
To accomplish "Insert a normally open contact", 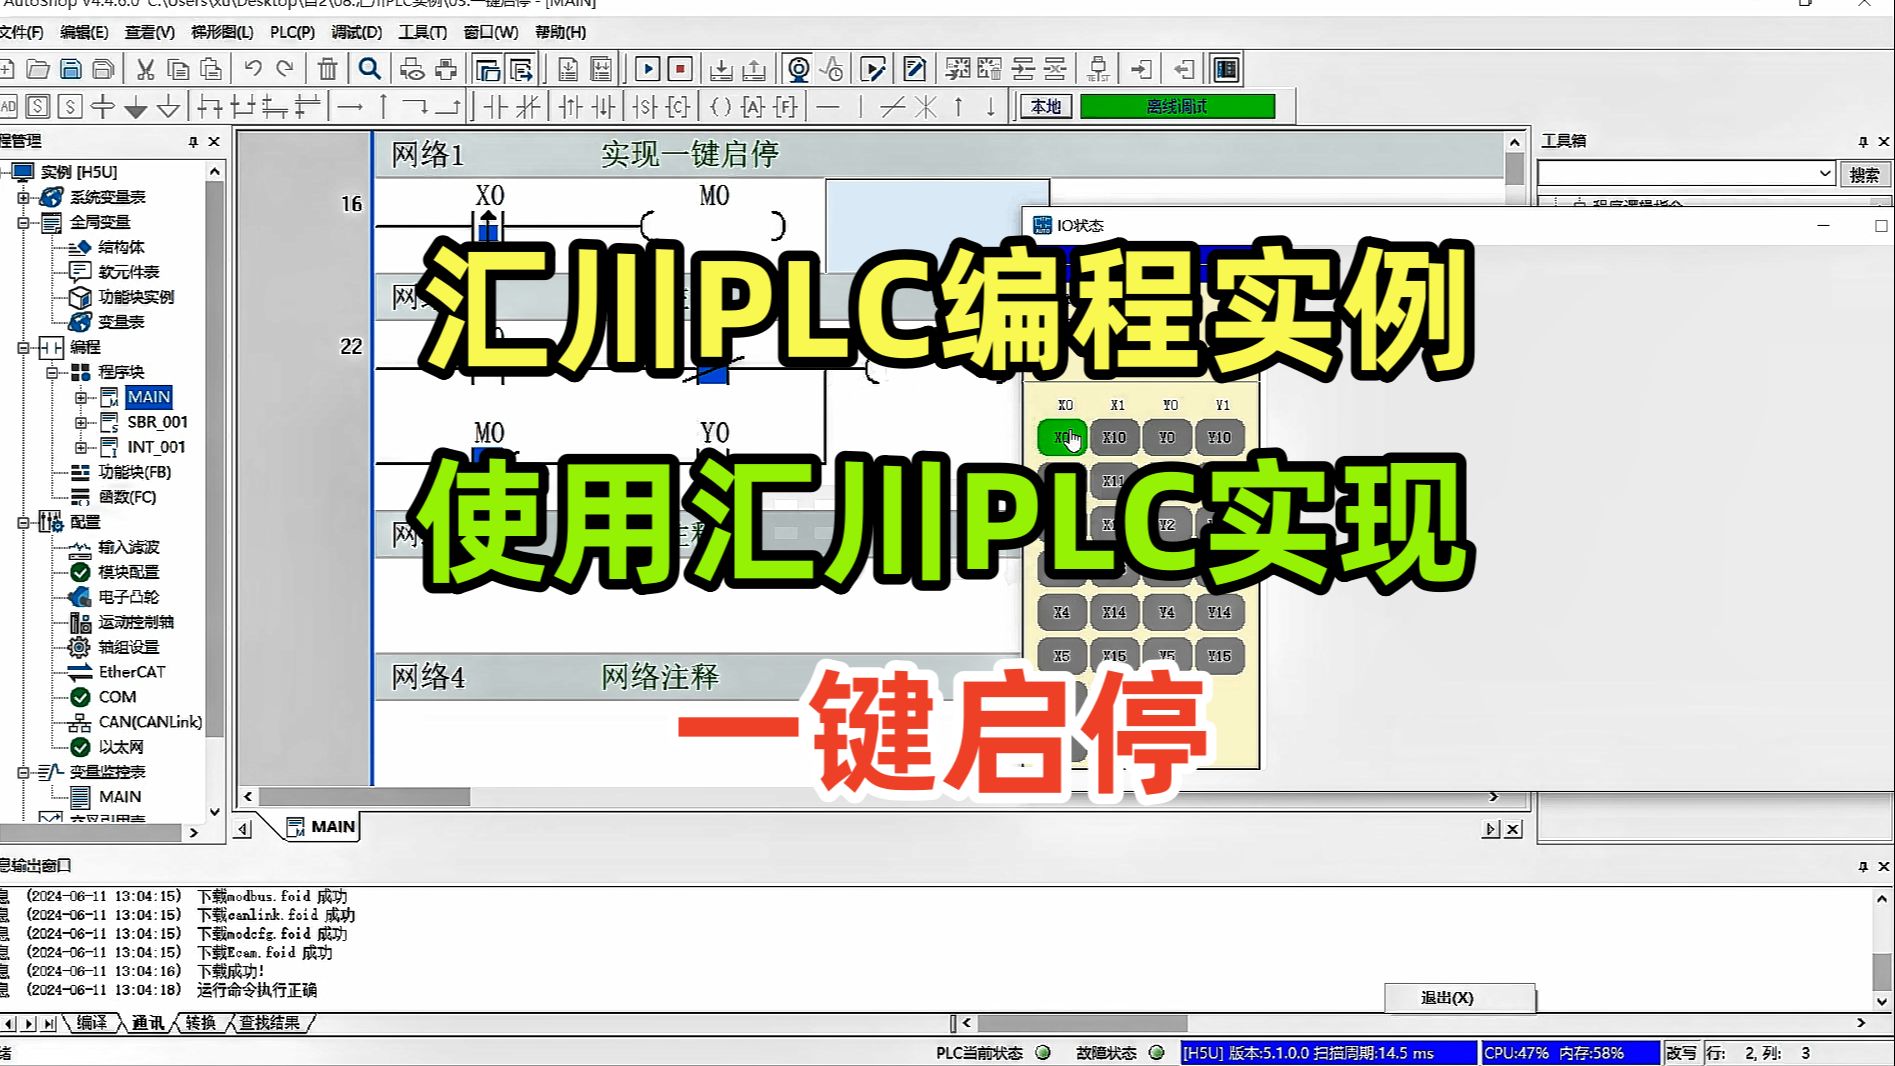I will click(x=495, y=106).
